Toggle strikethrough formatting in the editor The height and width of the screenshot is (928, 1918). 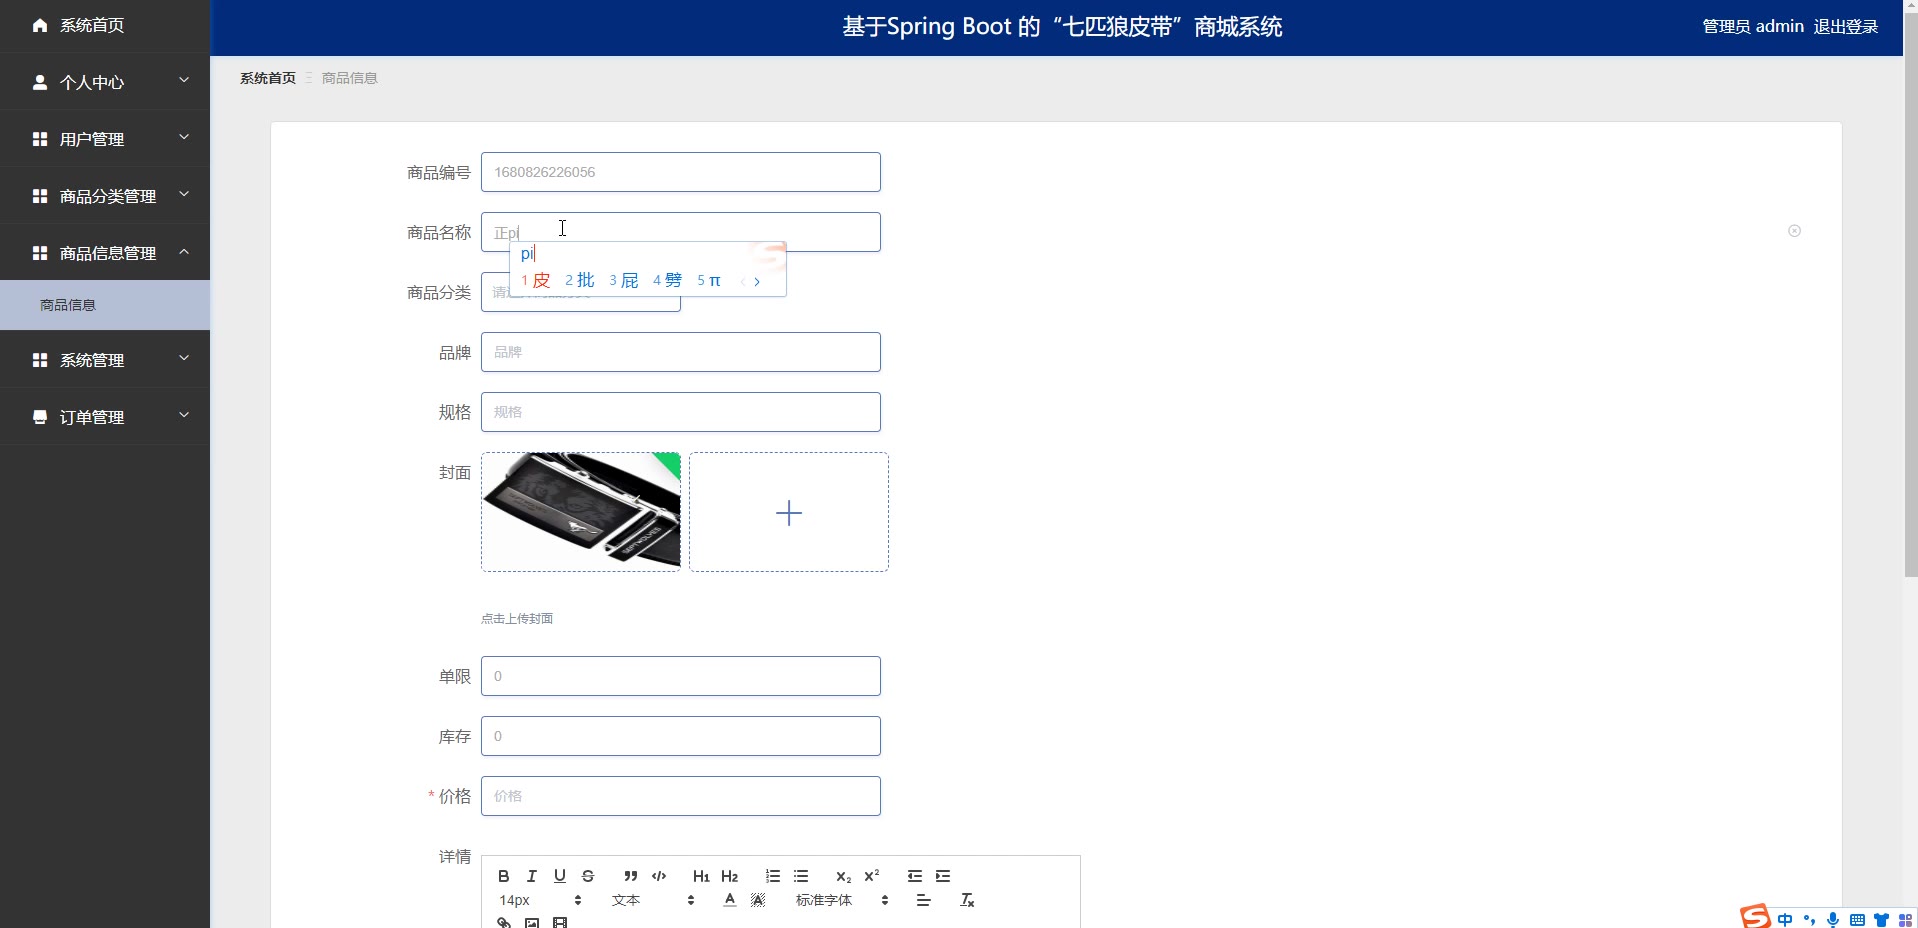tap(588, 876)
